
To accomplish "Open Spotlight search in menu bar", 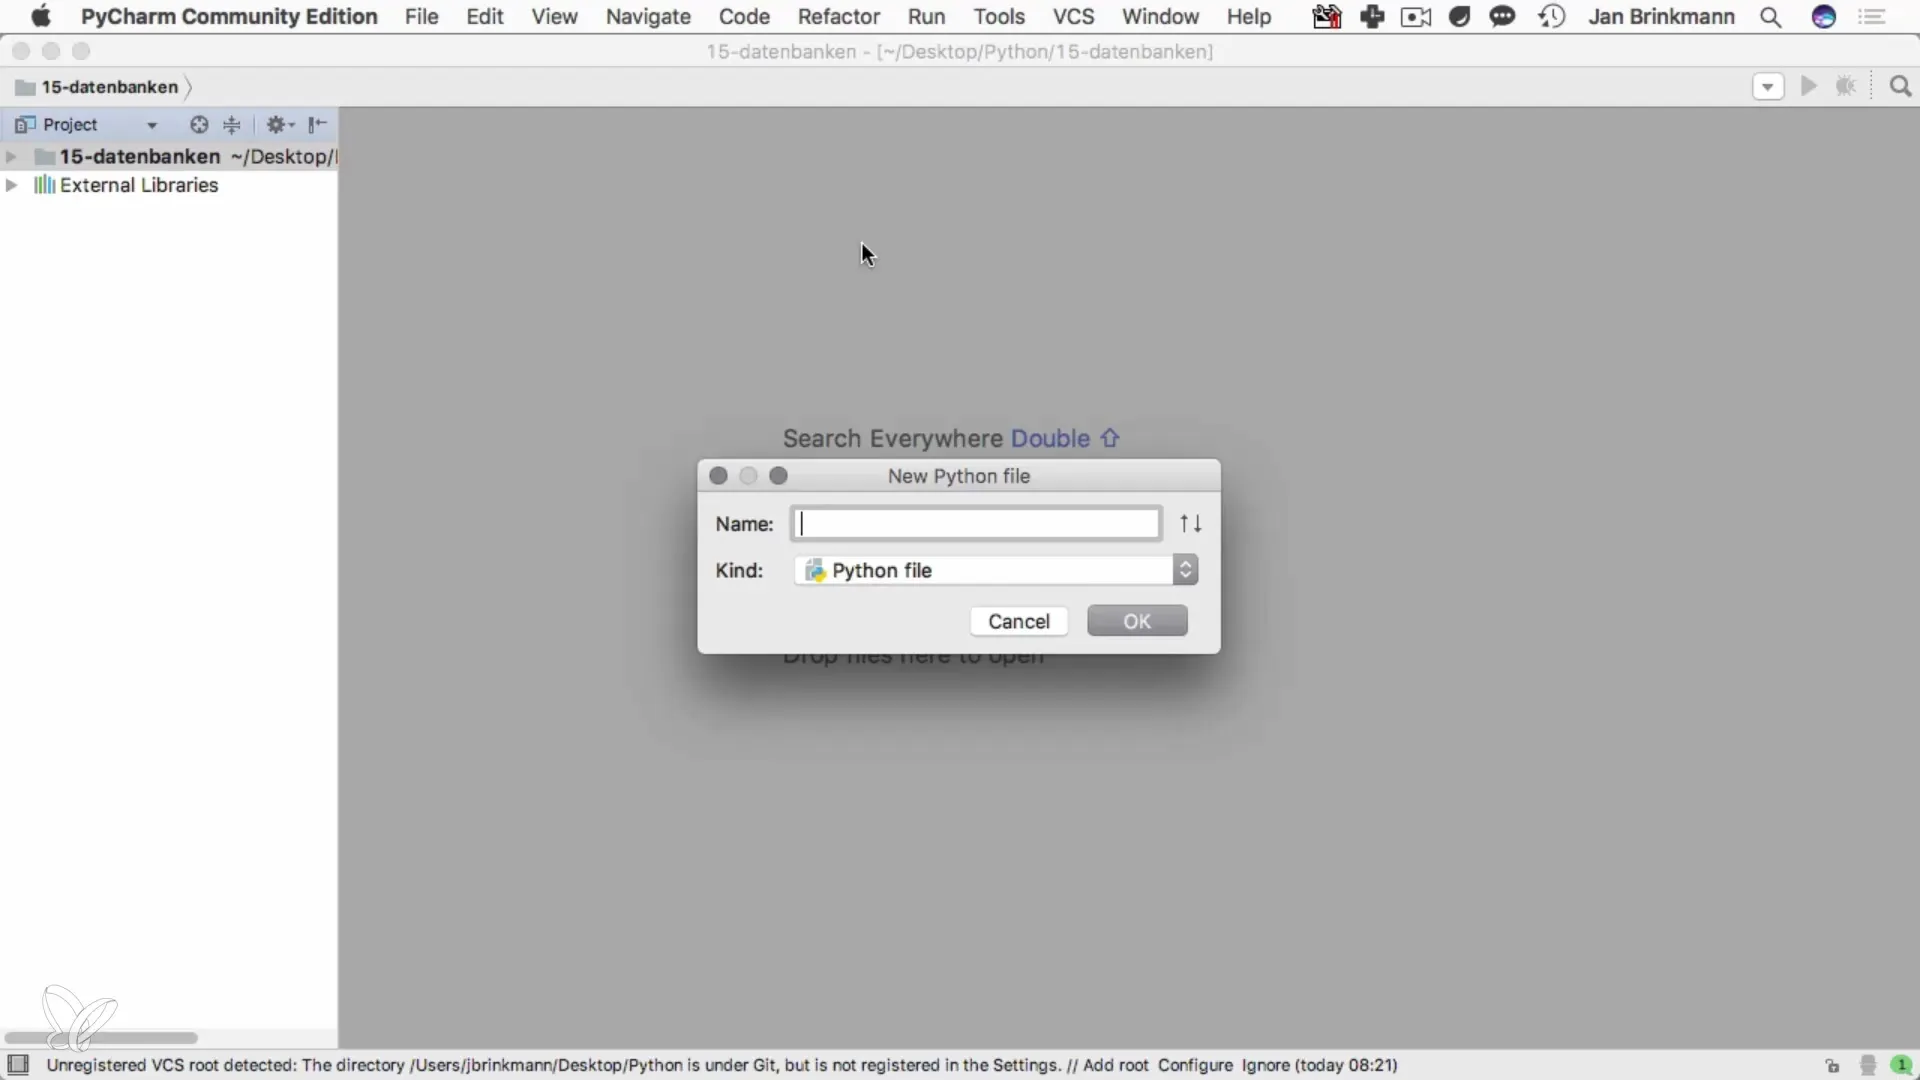I will pyautogui.click(x=1770, y=17).
